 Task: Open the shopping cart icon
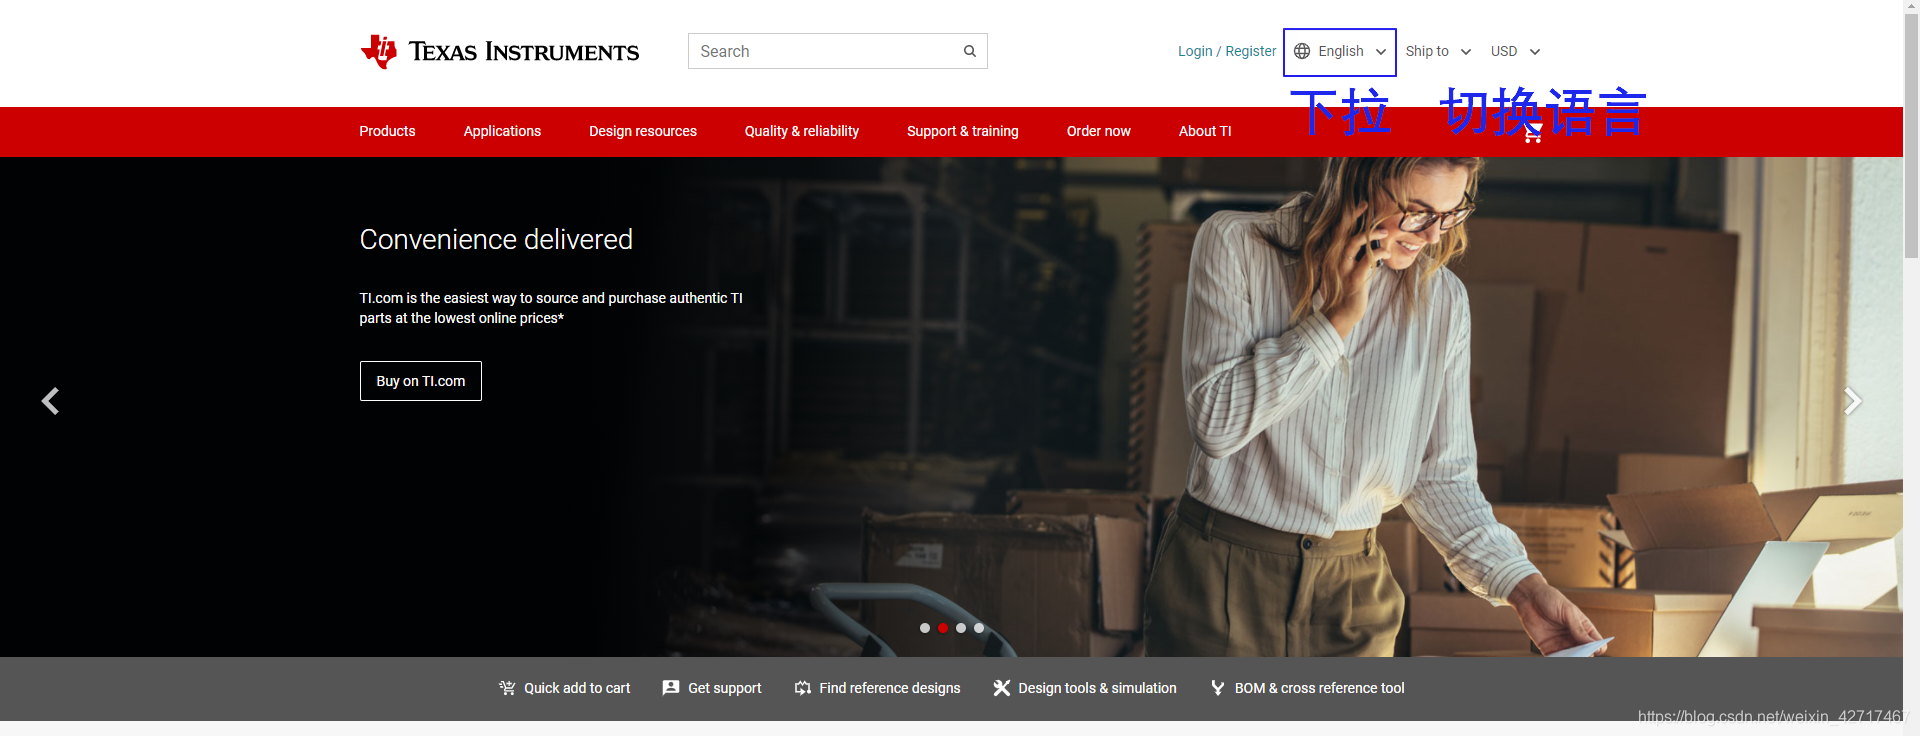(1532, 134)
